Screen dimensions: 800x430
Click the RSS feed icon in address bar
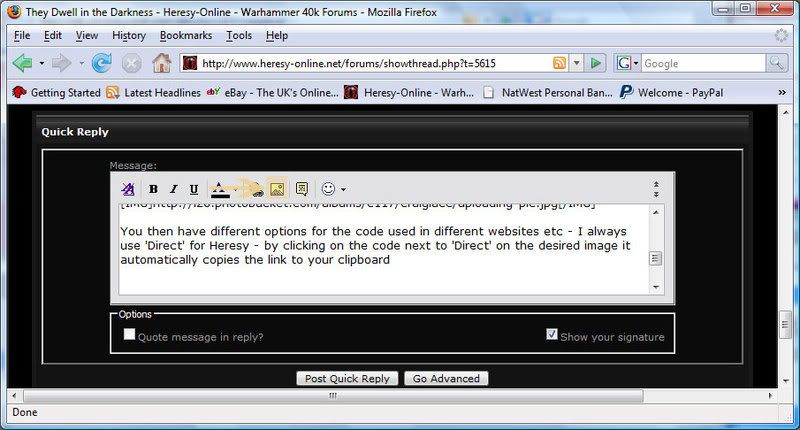pyautogui.click(x=559, y=63)
